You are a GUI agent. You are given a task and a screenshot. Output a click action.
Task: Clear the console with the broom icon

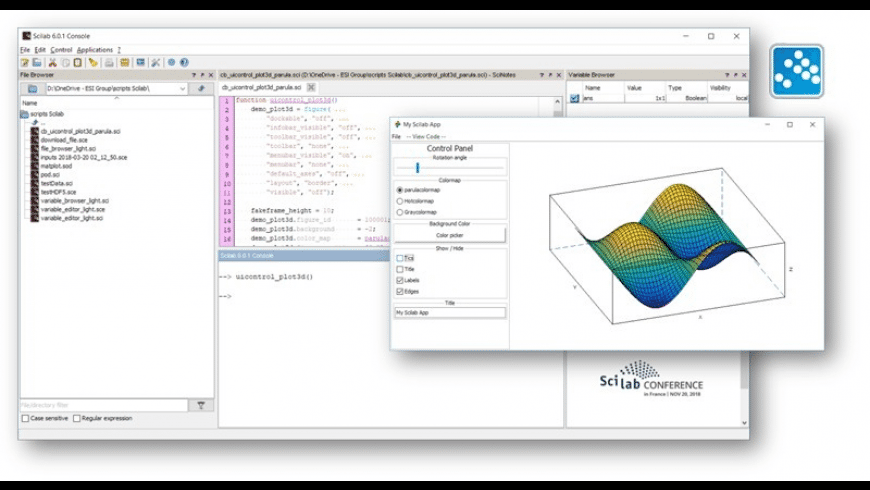pos(93,63)
